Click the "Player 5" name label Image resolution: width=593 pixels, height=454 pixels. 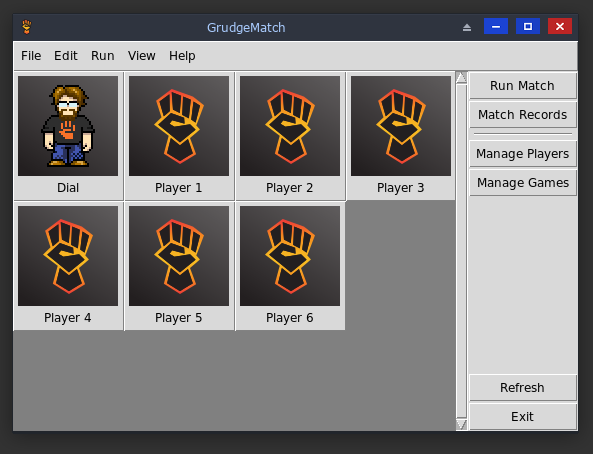179,318
